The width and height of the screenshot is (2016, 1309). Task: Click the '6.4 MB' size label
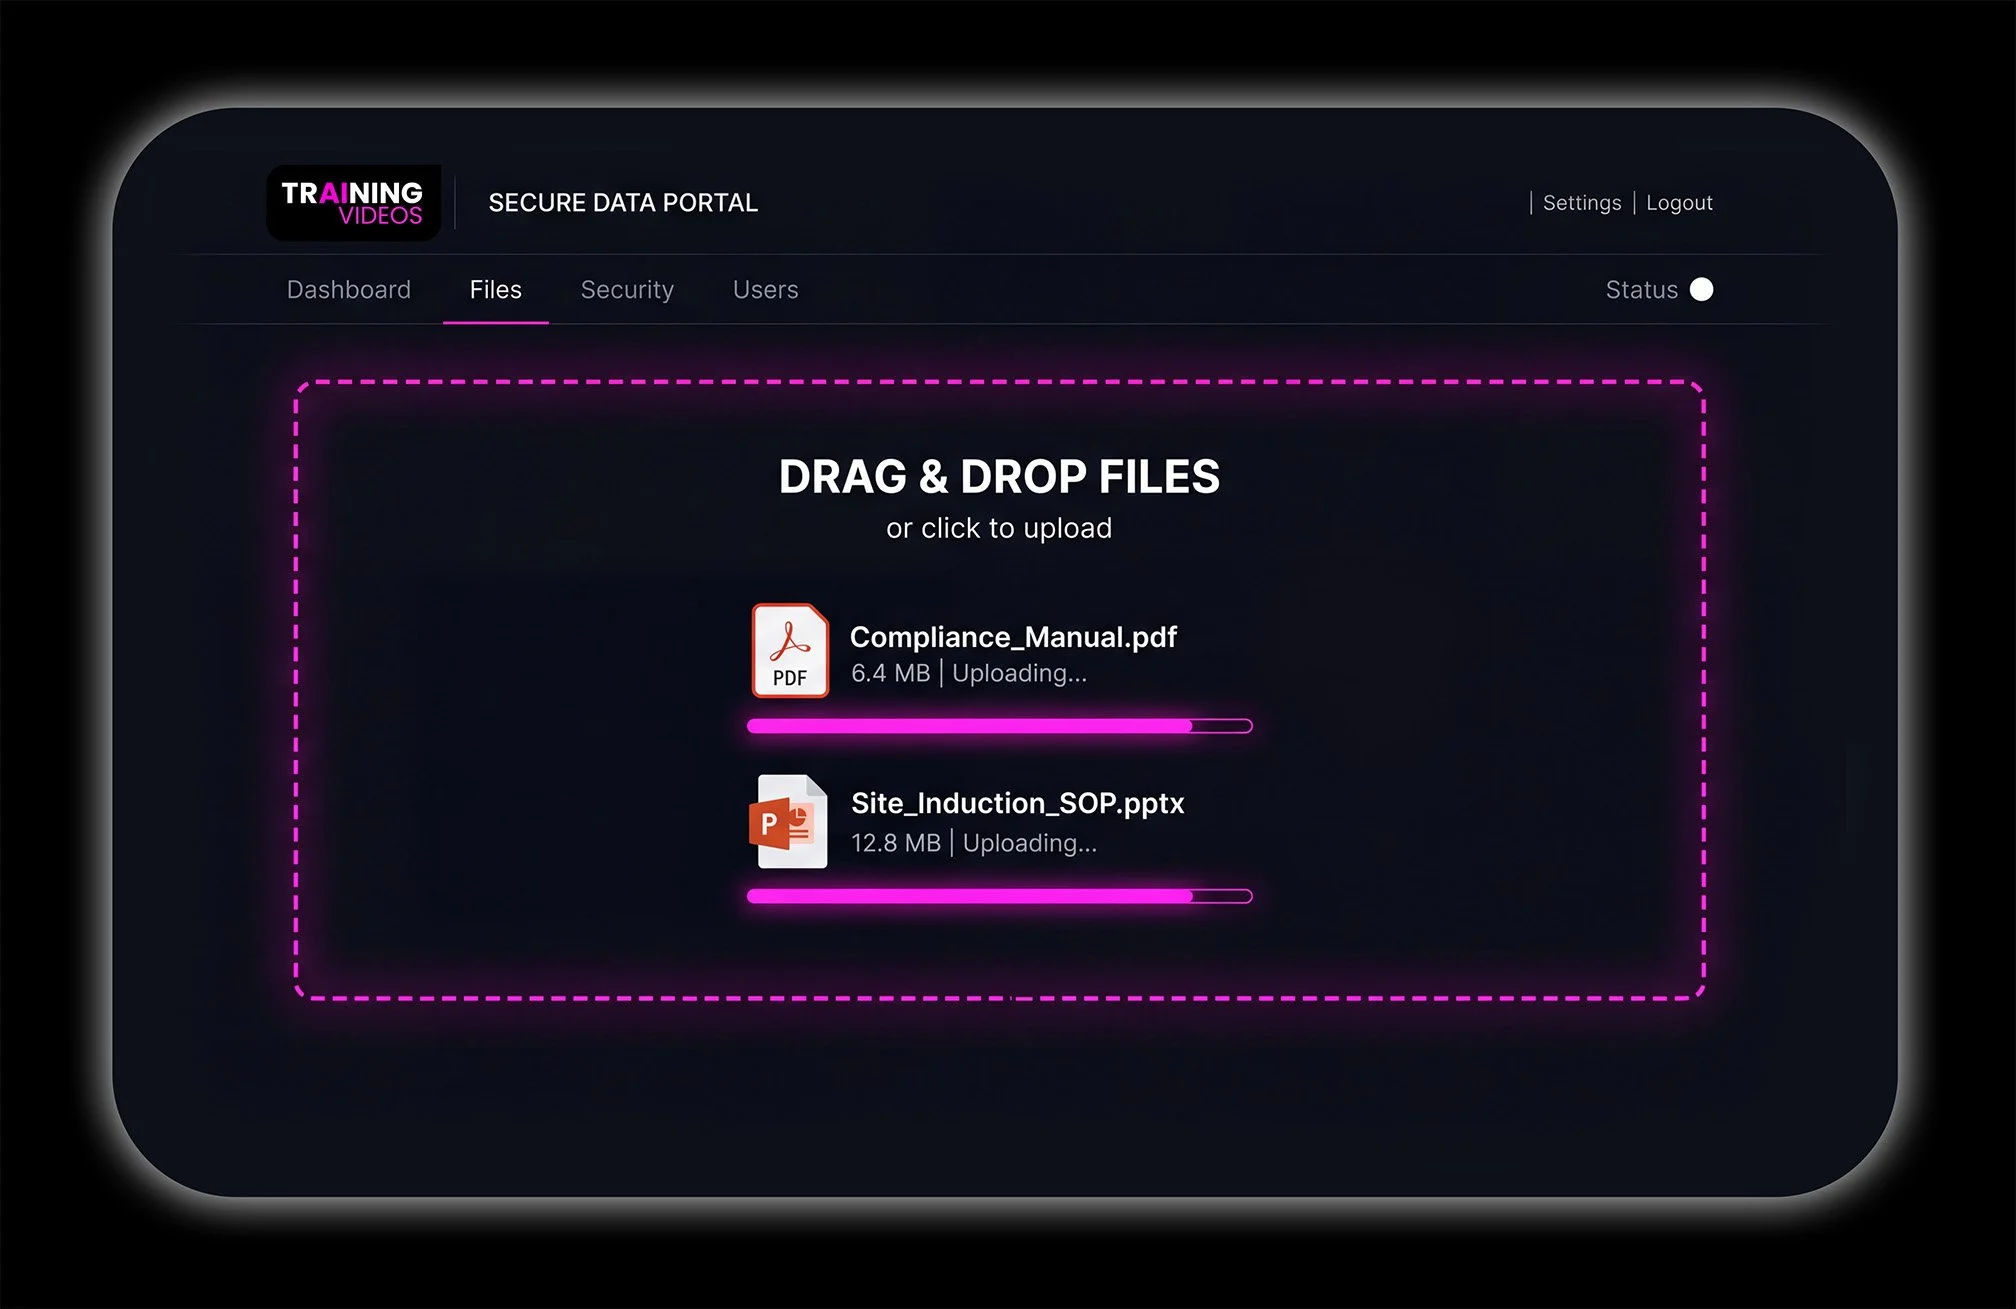point(890,673)
